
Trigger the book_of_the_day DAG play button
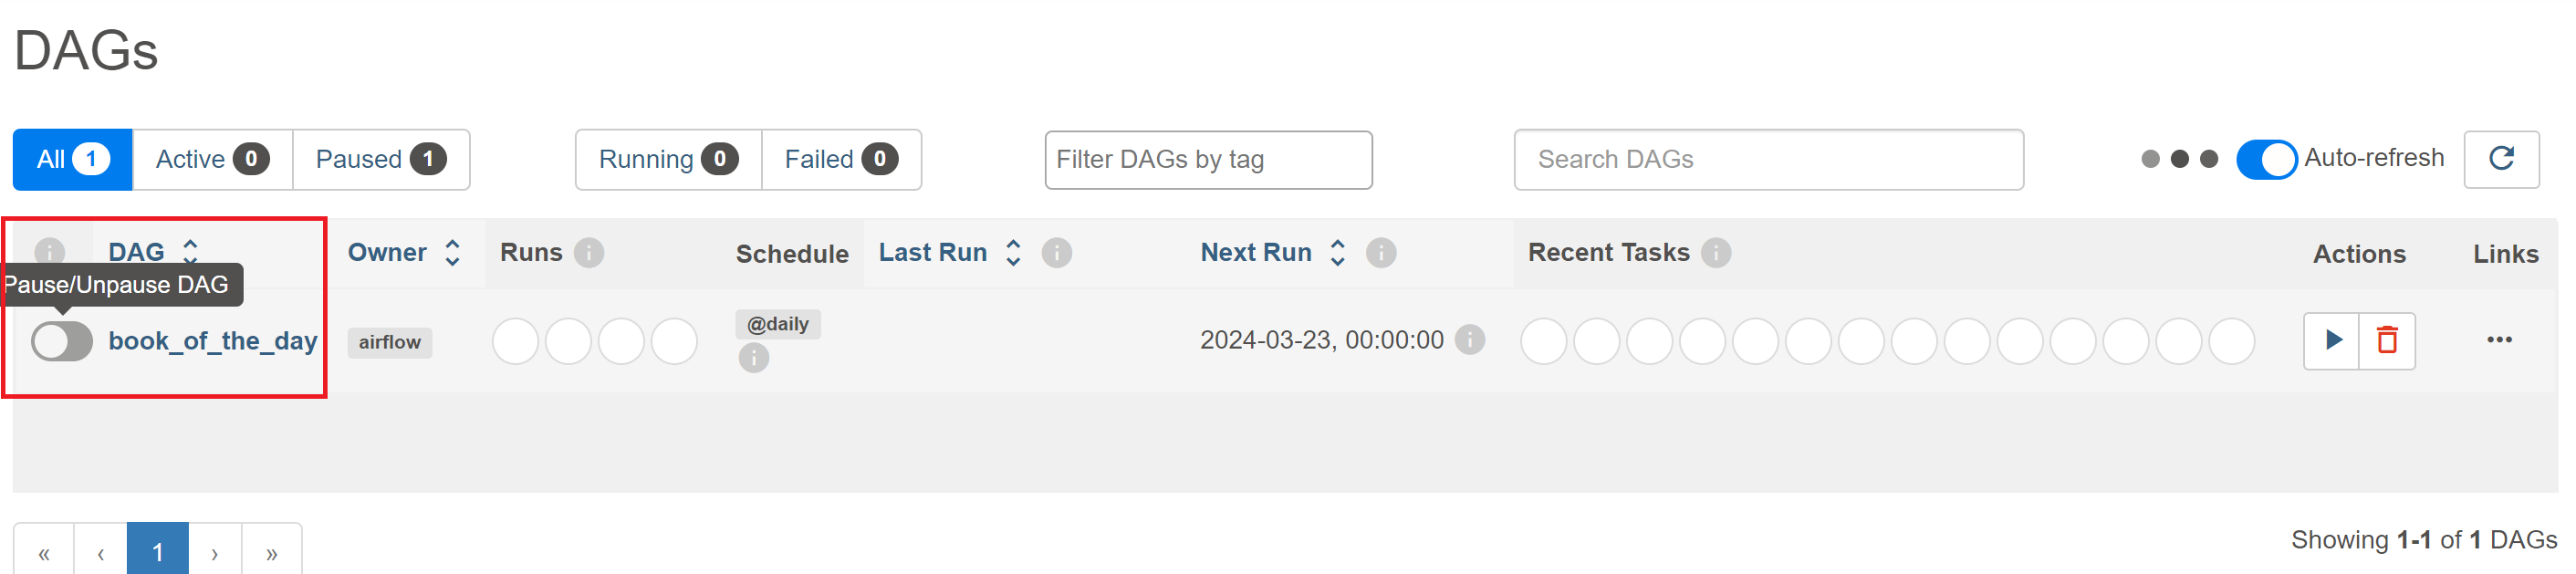2332,341
